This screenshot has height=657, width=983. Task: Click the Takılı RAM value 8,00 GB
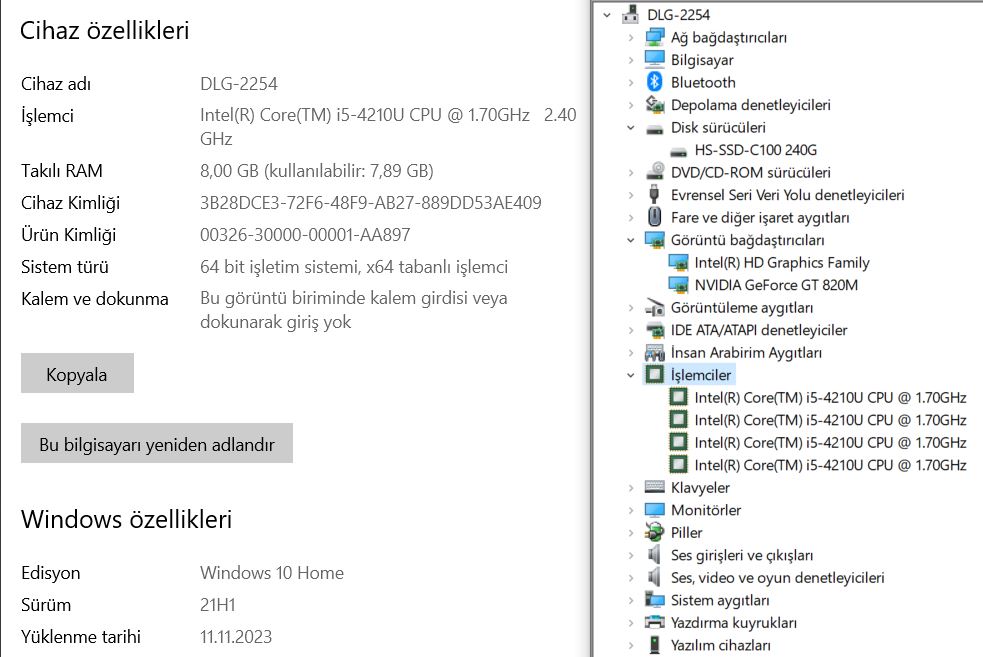point(317,171)
